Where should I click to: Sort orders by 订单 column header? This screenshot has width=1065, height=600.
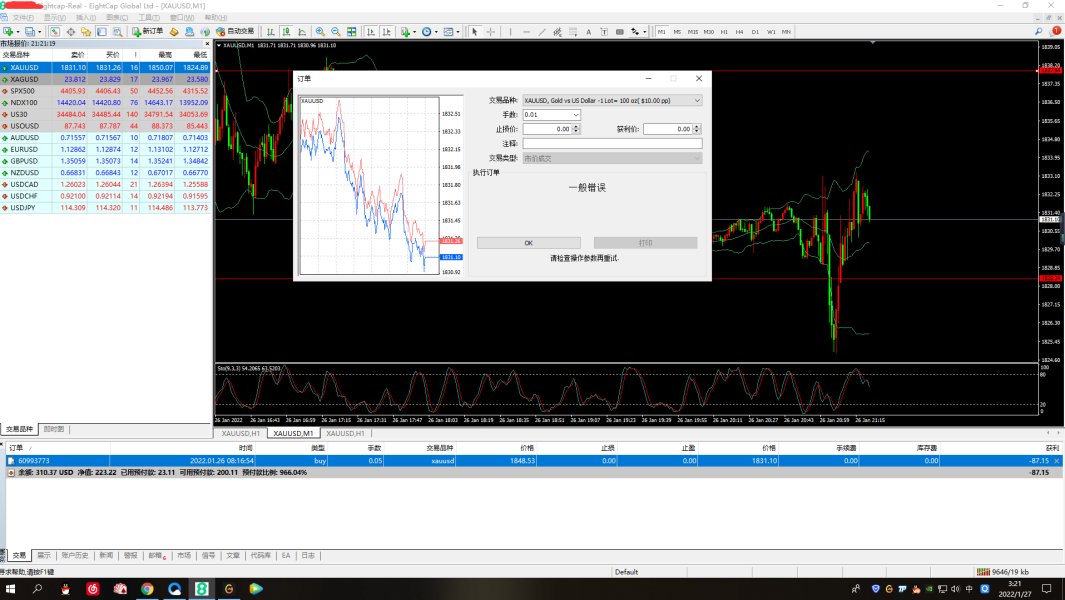click(x=16, y=448)
